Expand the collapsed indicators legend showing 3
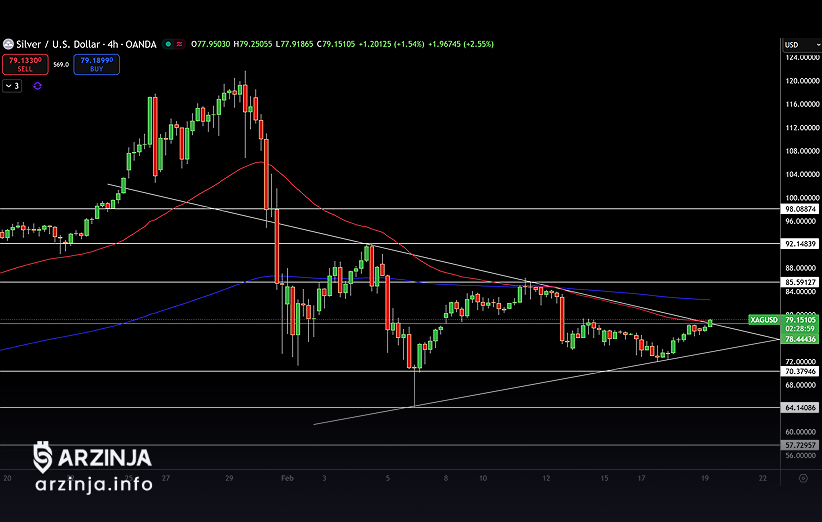Screen dimensions: 822x522 [x=12, y=87]
